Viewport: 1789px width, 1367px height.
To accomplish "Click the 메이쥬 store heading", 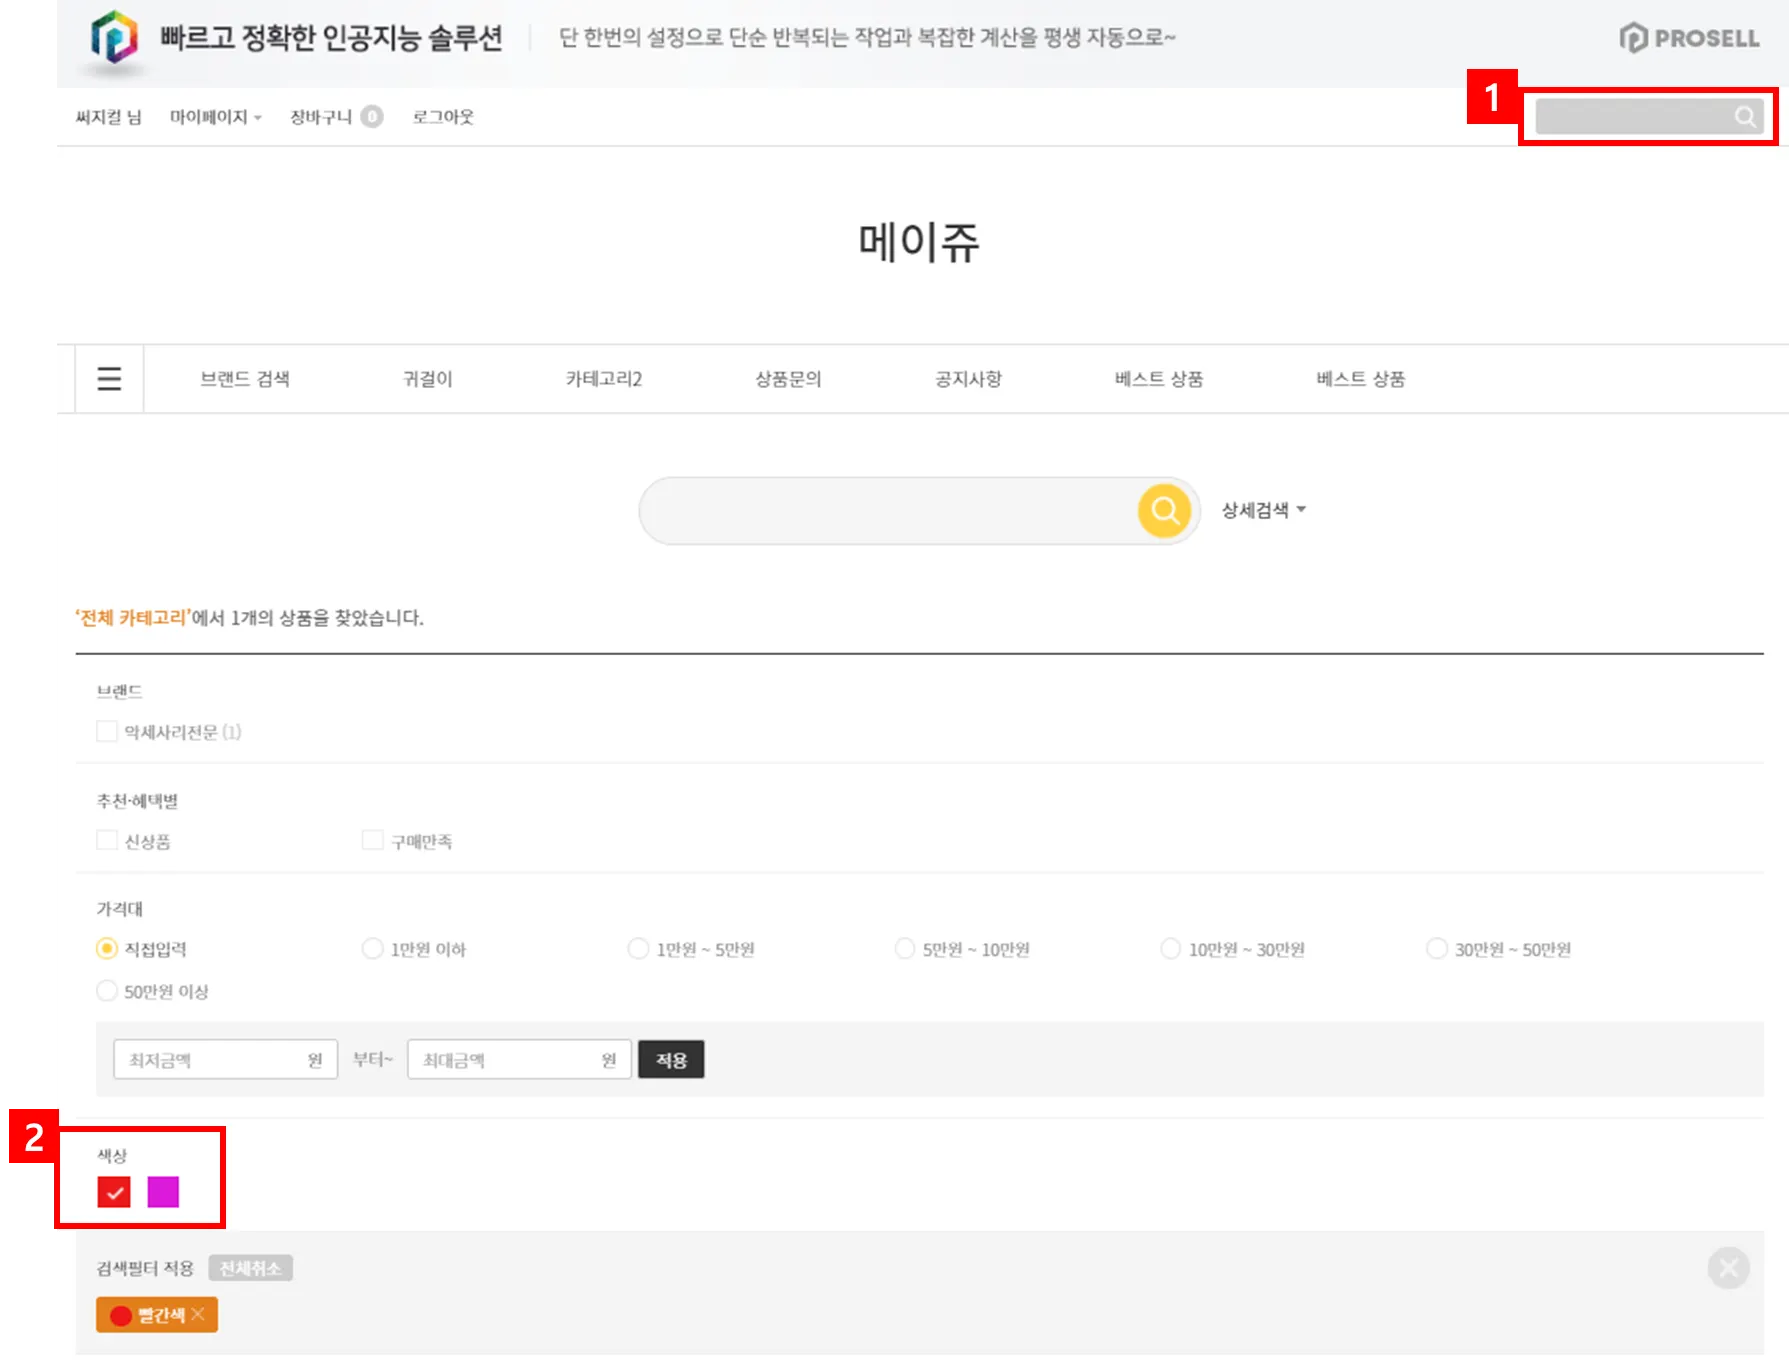I will point(919,242).
